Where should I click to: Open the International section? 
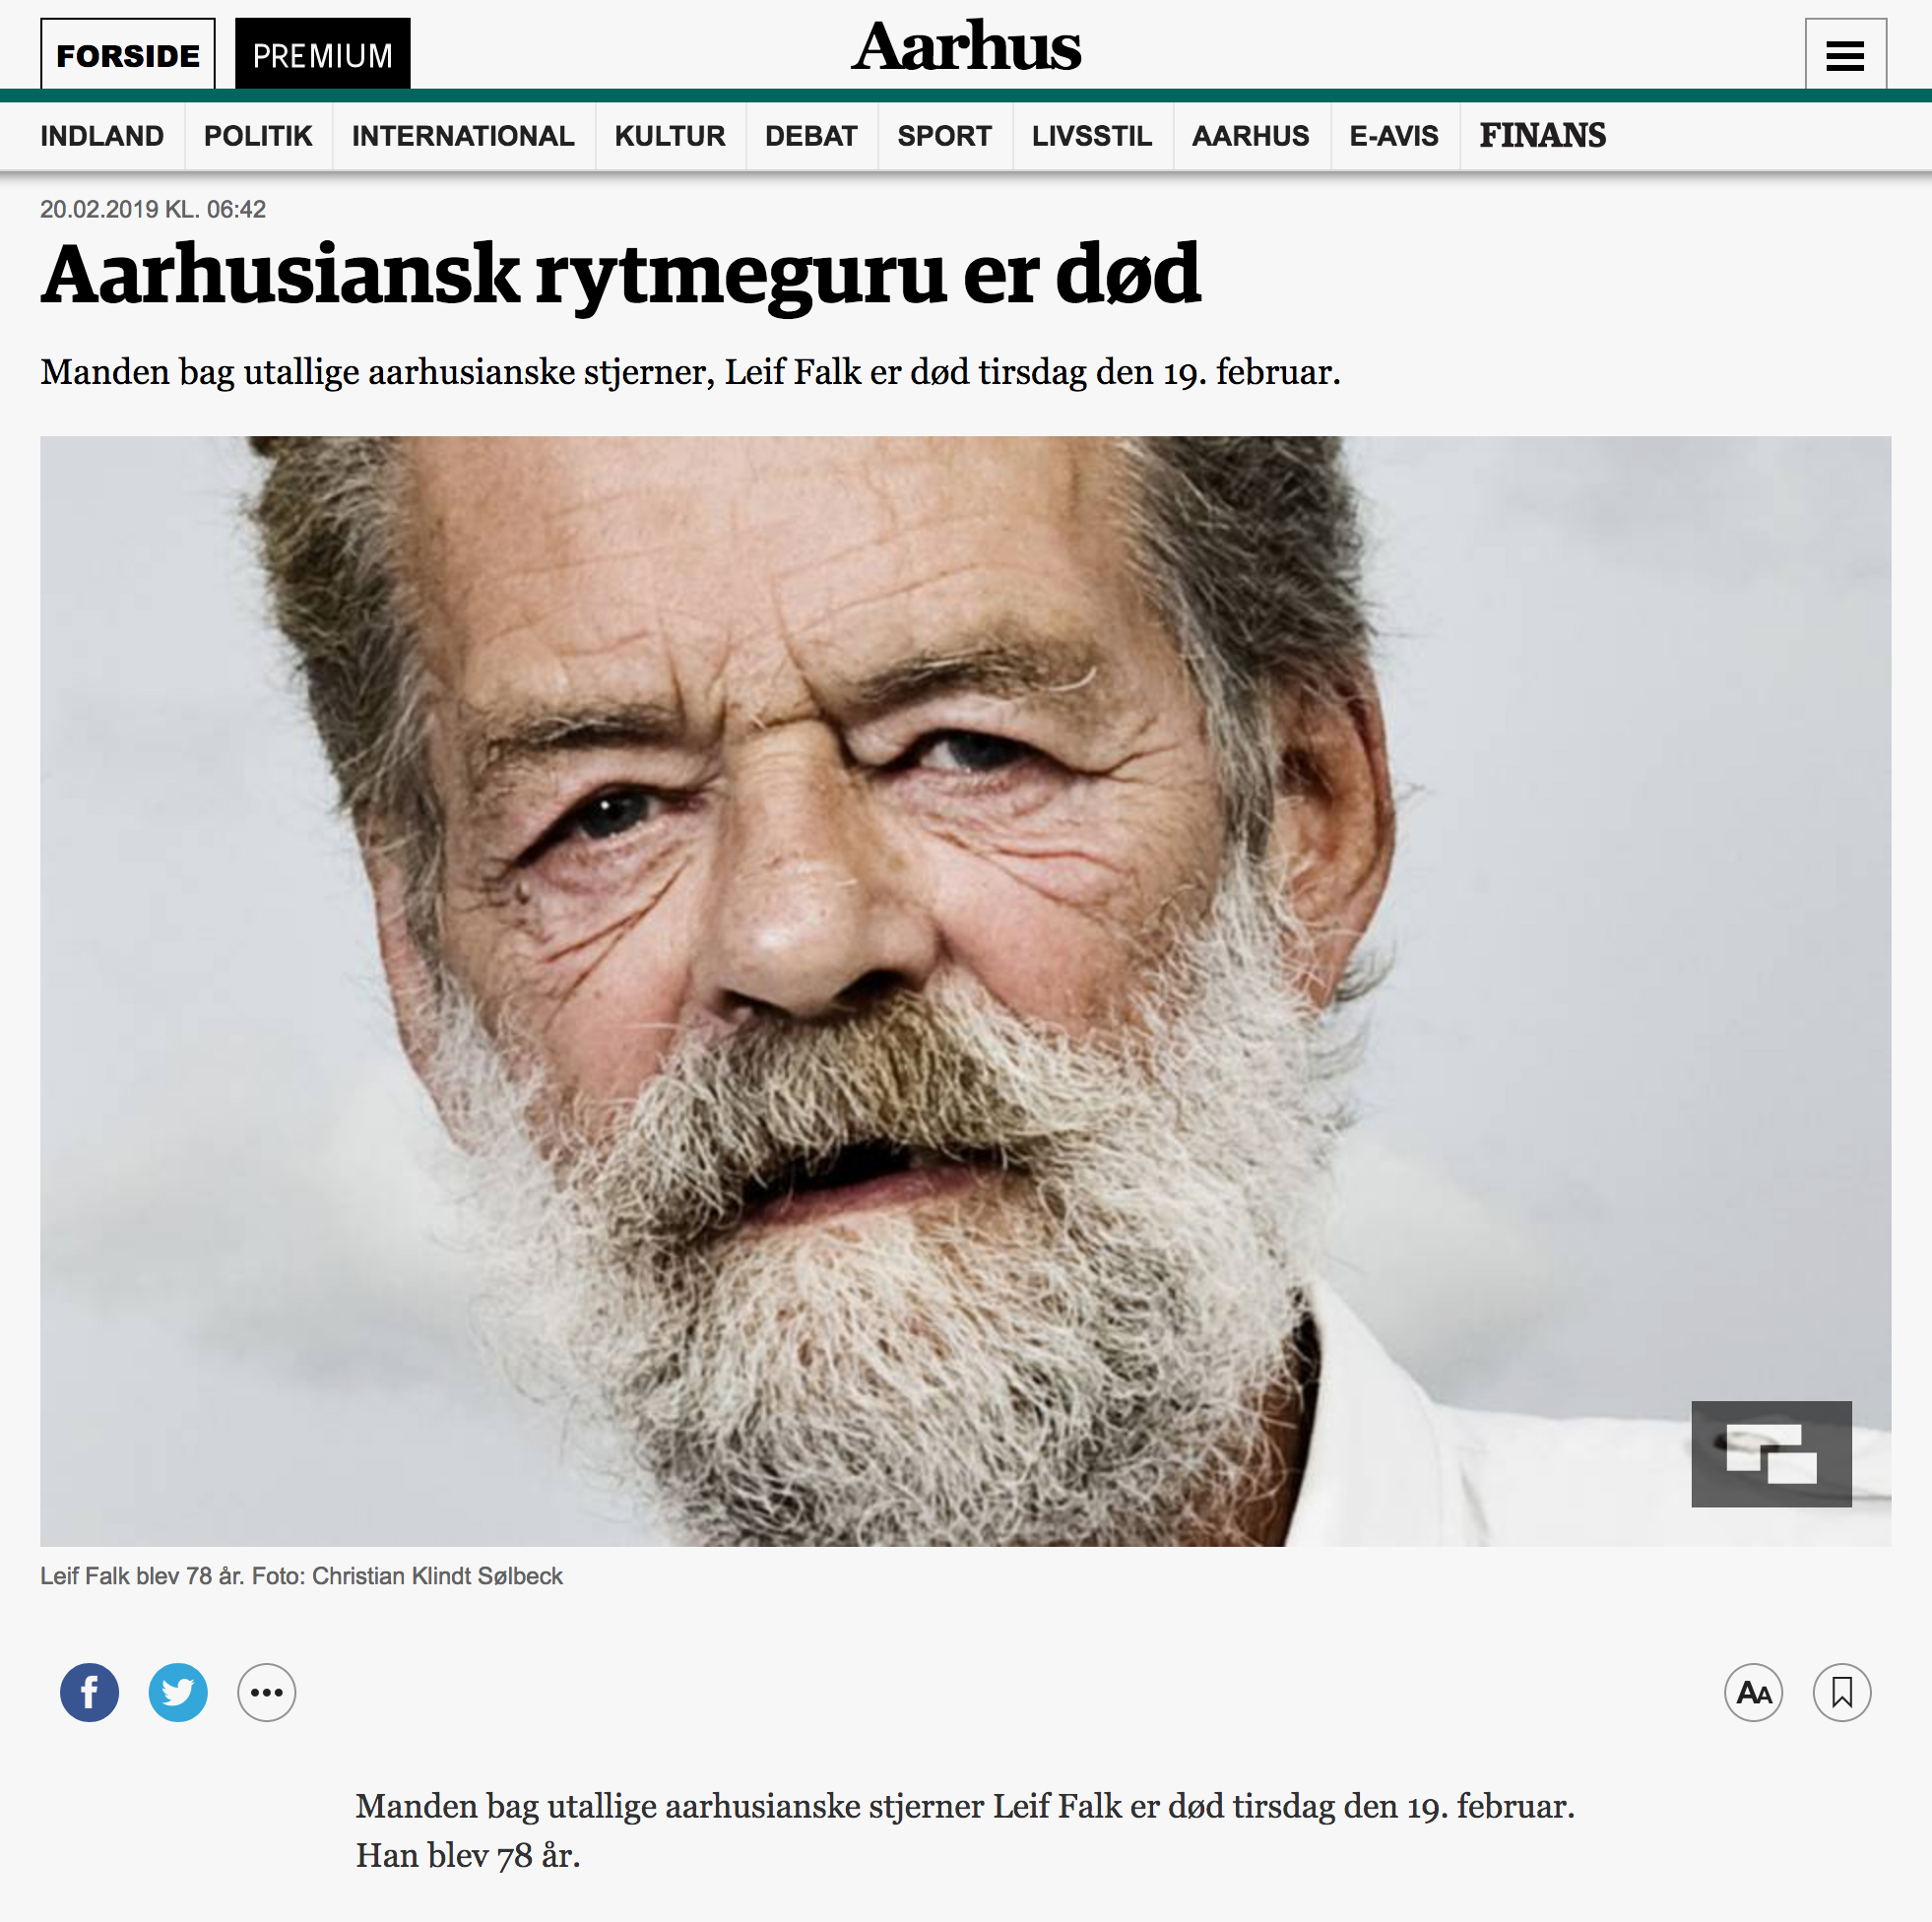click(x=463, y=136)
